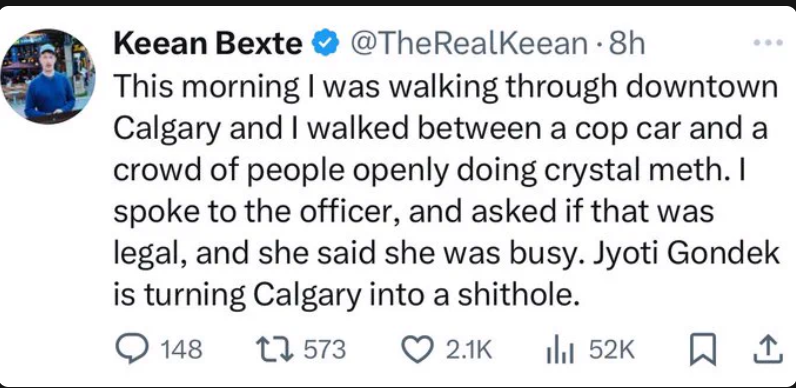Click the final line about turning Calgary
This screenshot has height=388, width=796.
(346, 296)
